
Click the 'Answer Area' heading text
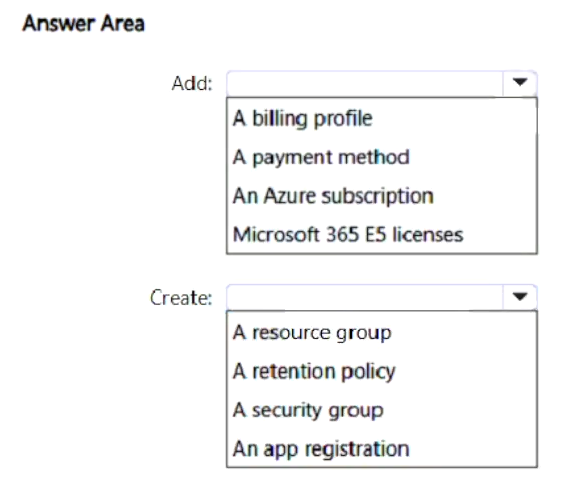coord(84,23)
